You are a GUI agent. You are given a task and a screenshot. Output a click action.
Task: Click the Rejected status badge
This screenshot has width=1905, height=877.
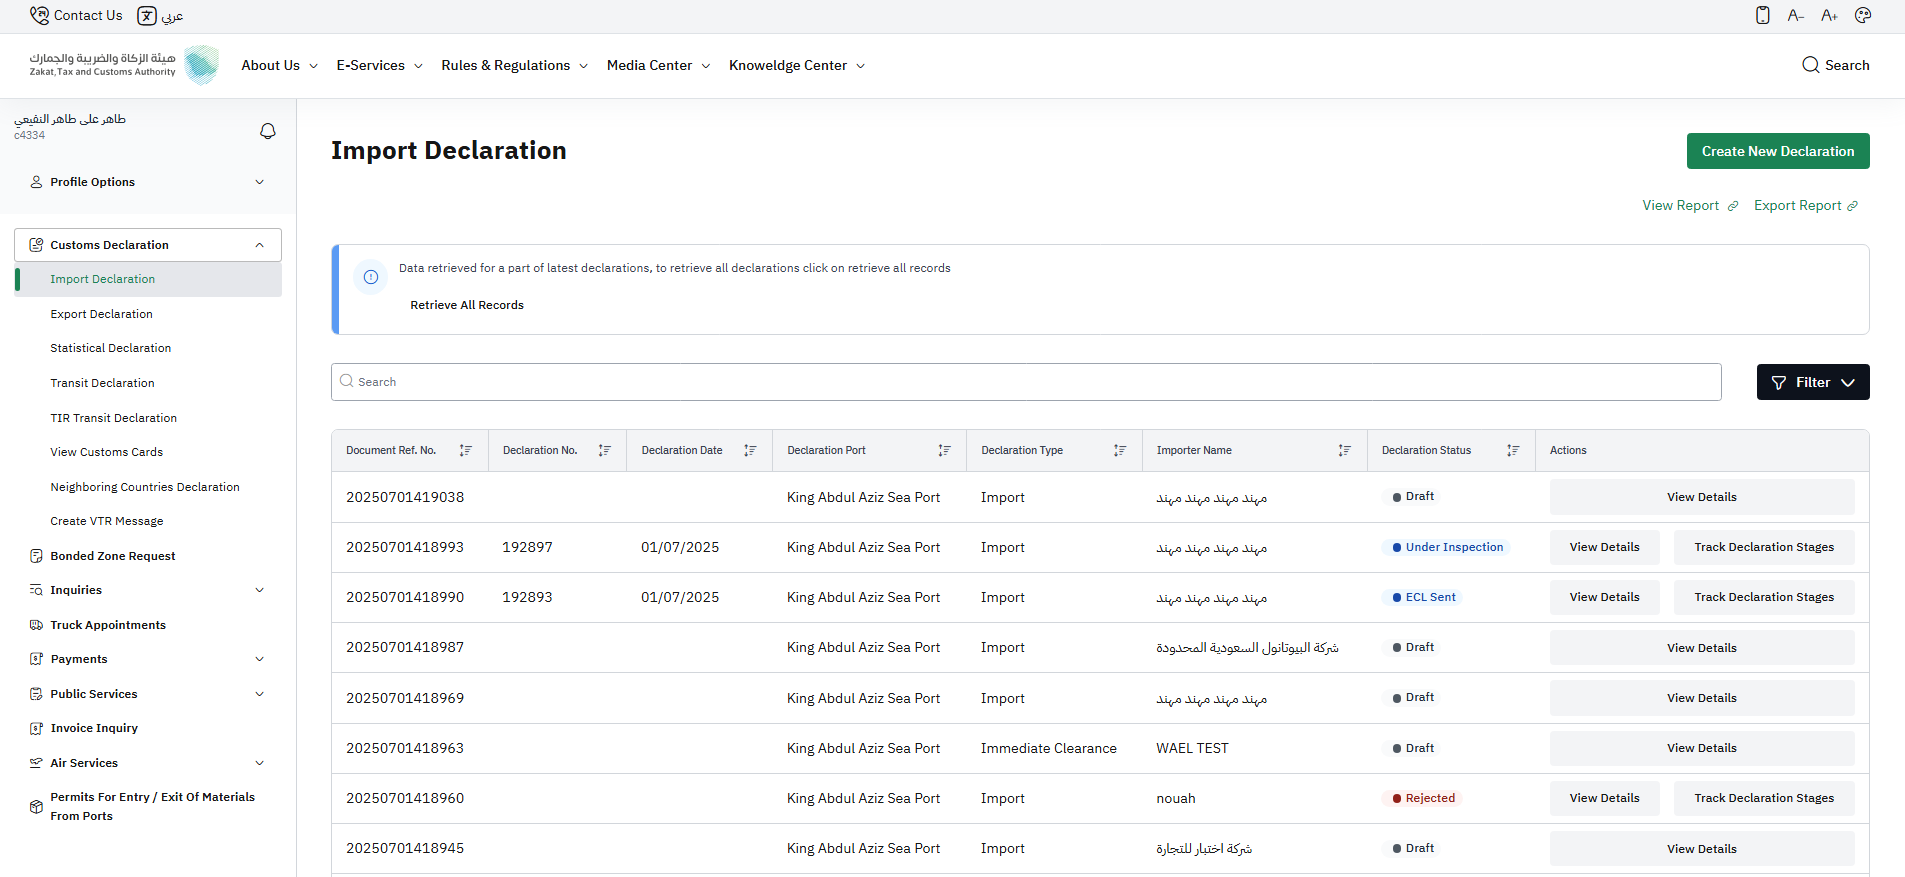[x=1423, y=798]
